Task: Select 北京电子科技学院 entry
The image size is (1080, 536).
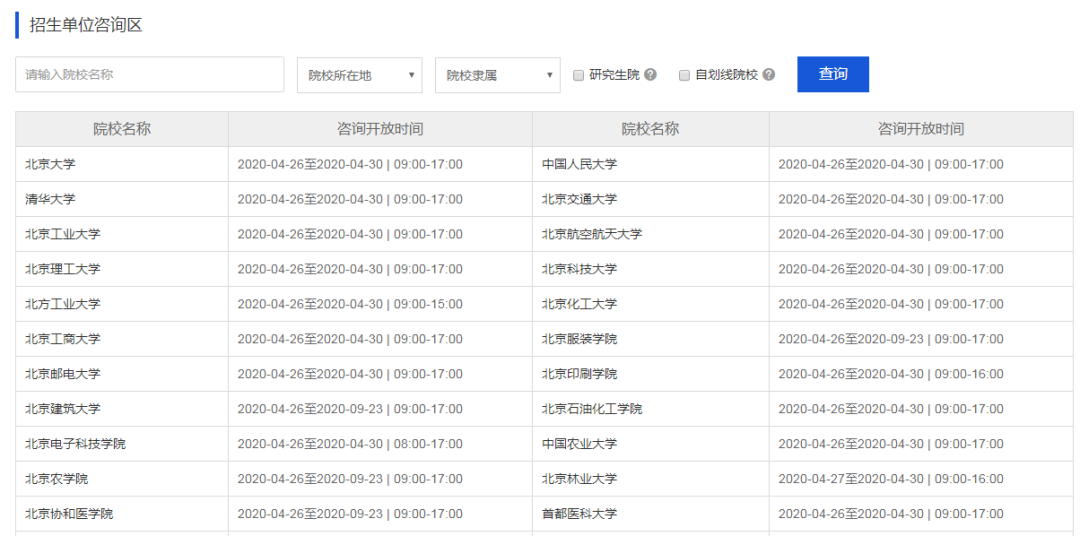Action: (75, 444)
